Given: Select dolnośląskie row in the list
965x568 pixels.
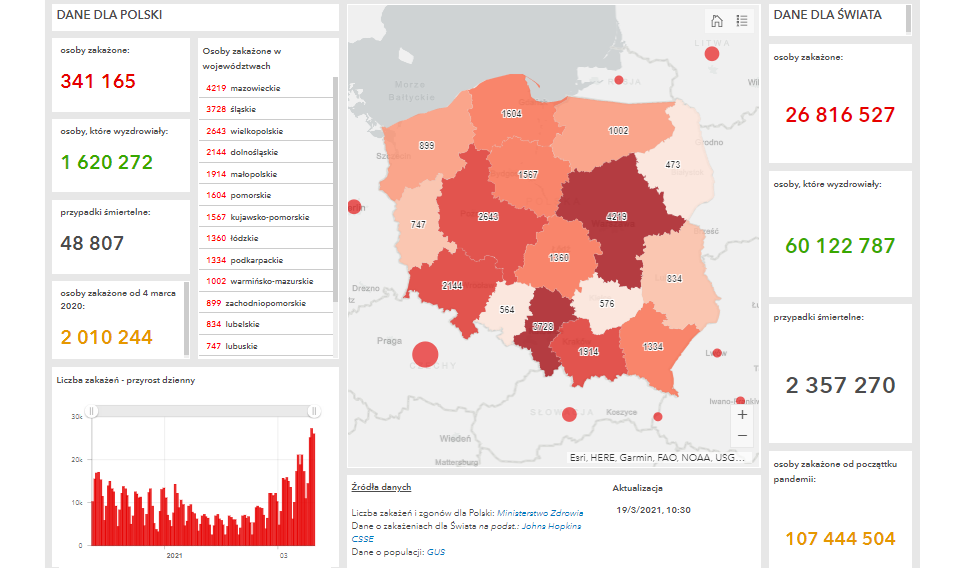Looking at the screenshot, I should 266,152.
